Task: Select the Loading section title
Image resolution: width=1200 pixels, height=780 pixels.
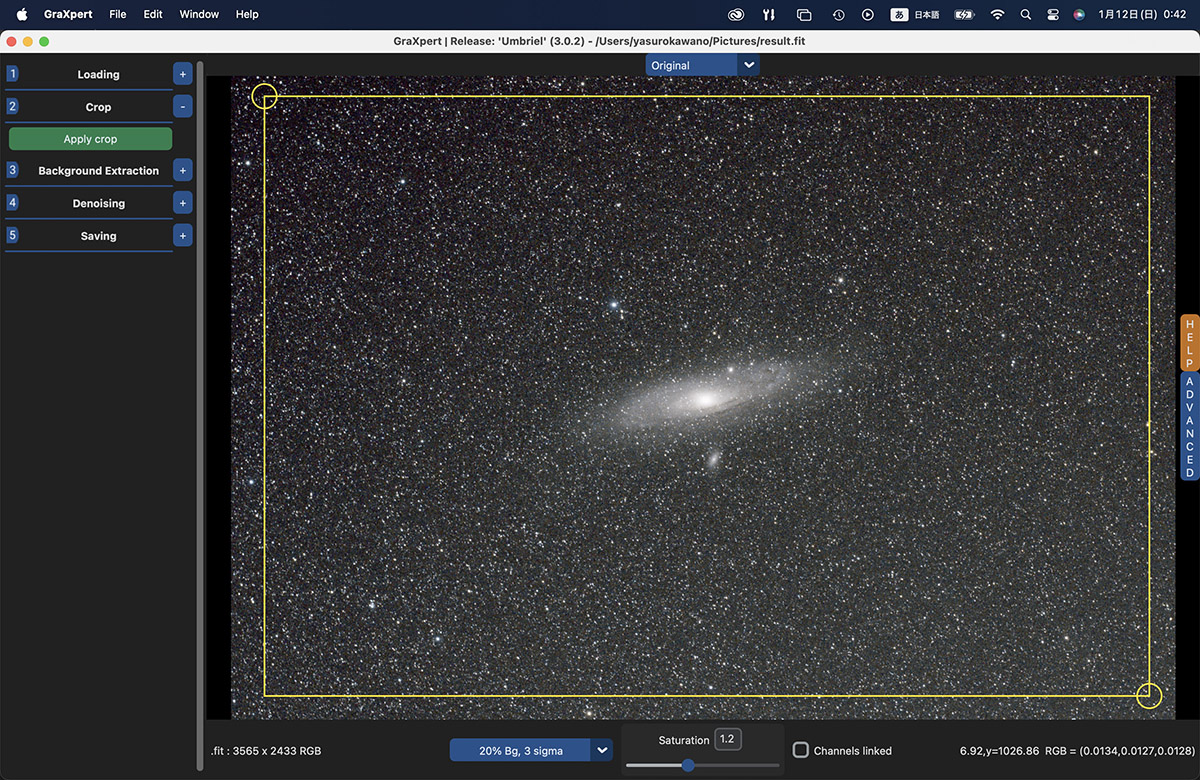Action: tap(98, 75)
